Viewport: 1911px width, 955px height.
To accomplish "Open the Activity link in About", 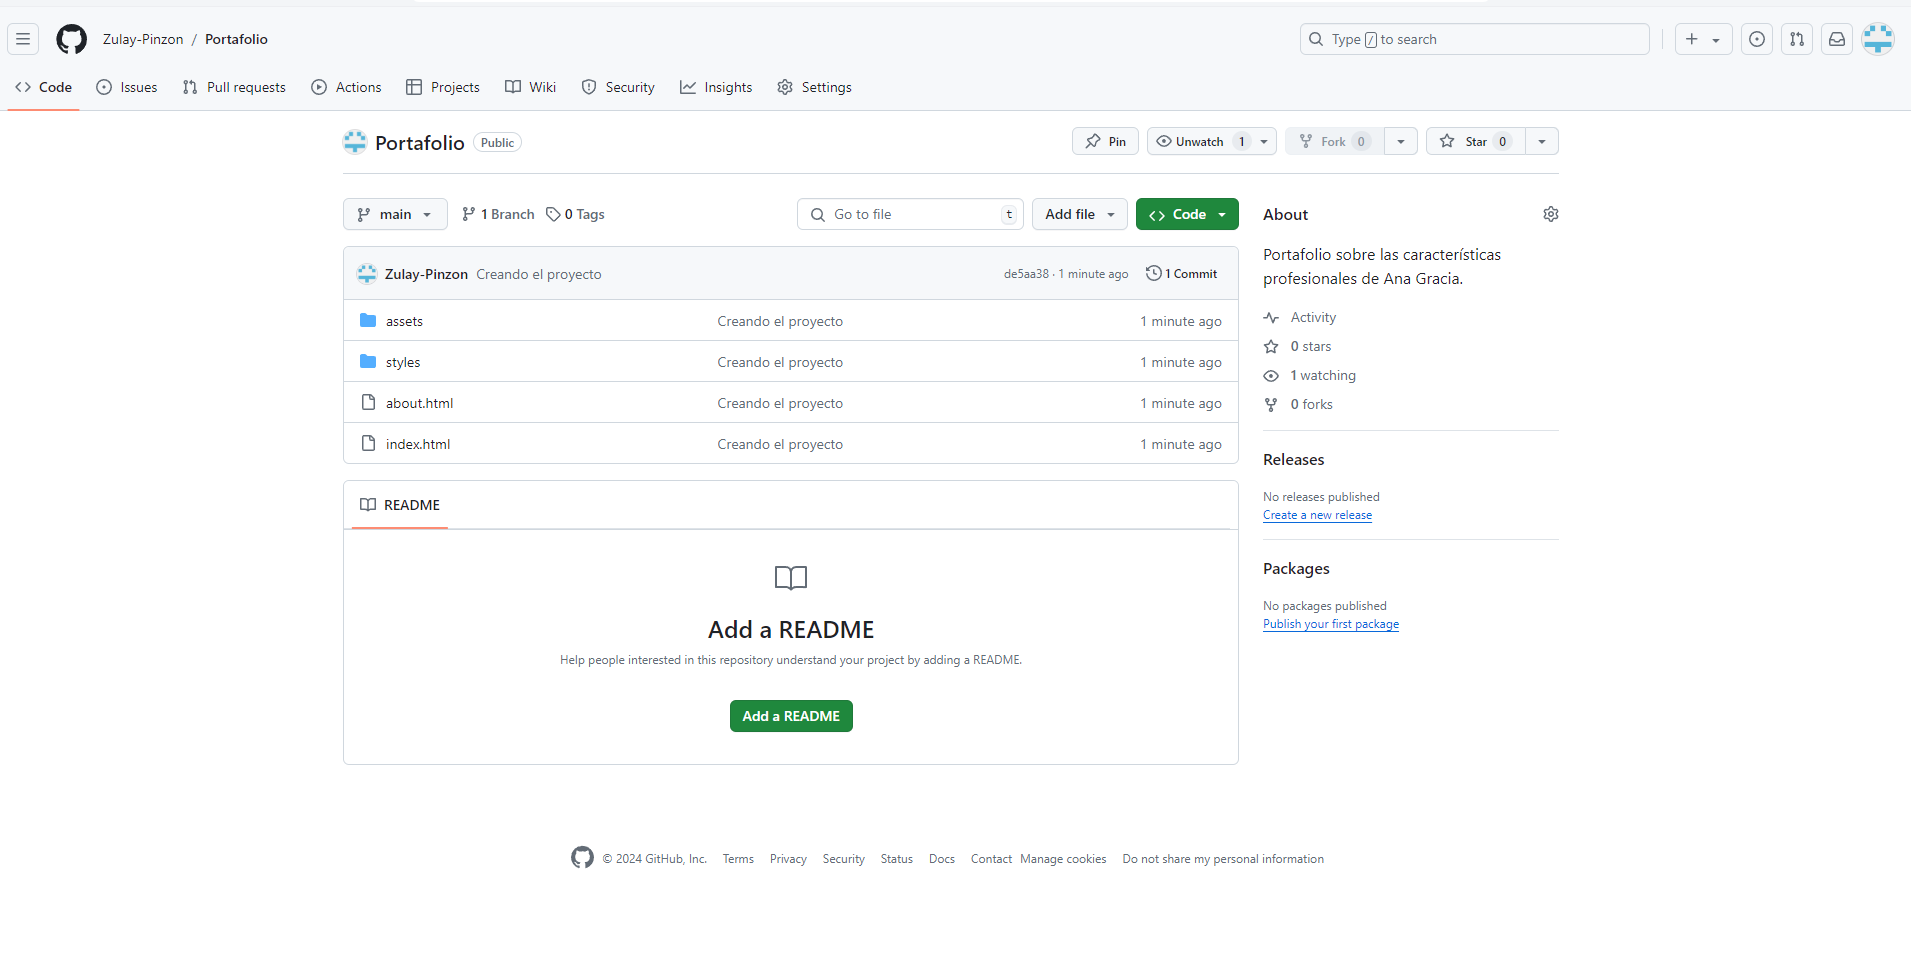I will [1300, 317].
